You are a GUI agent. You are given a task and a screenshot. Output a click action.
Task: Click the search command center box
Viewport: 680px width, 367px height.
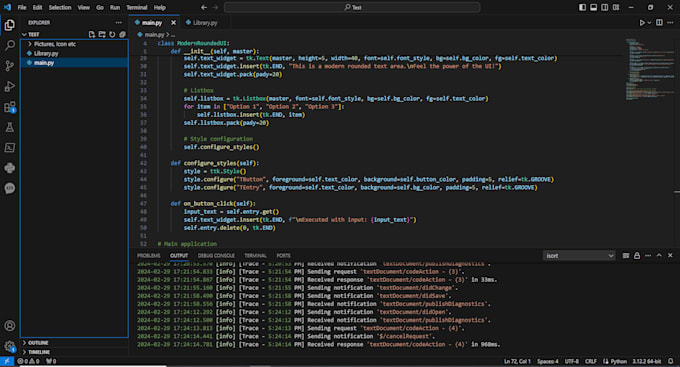click(x=352, y=7)
